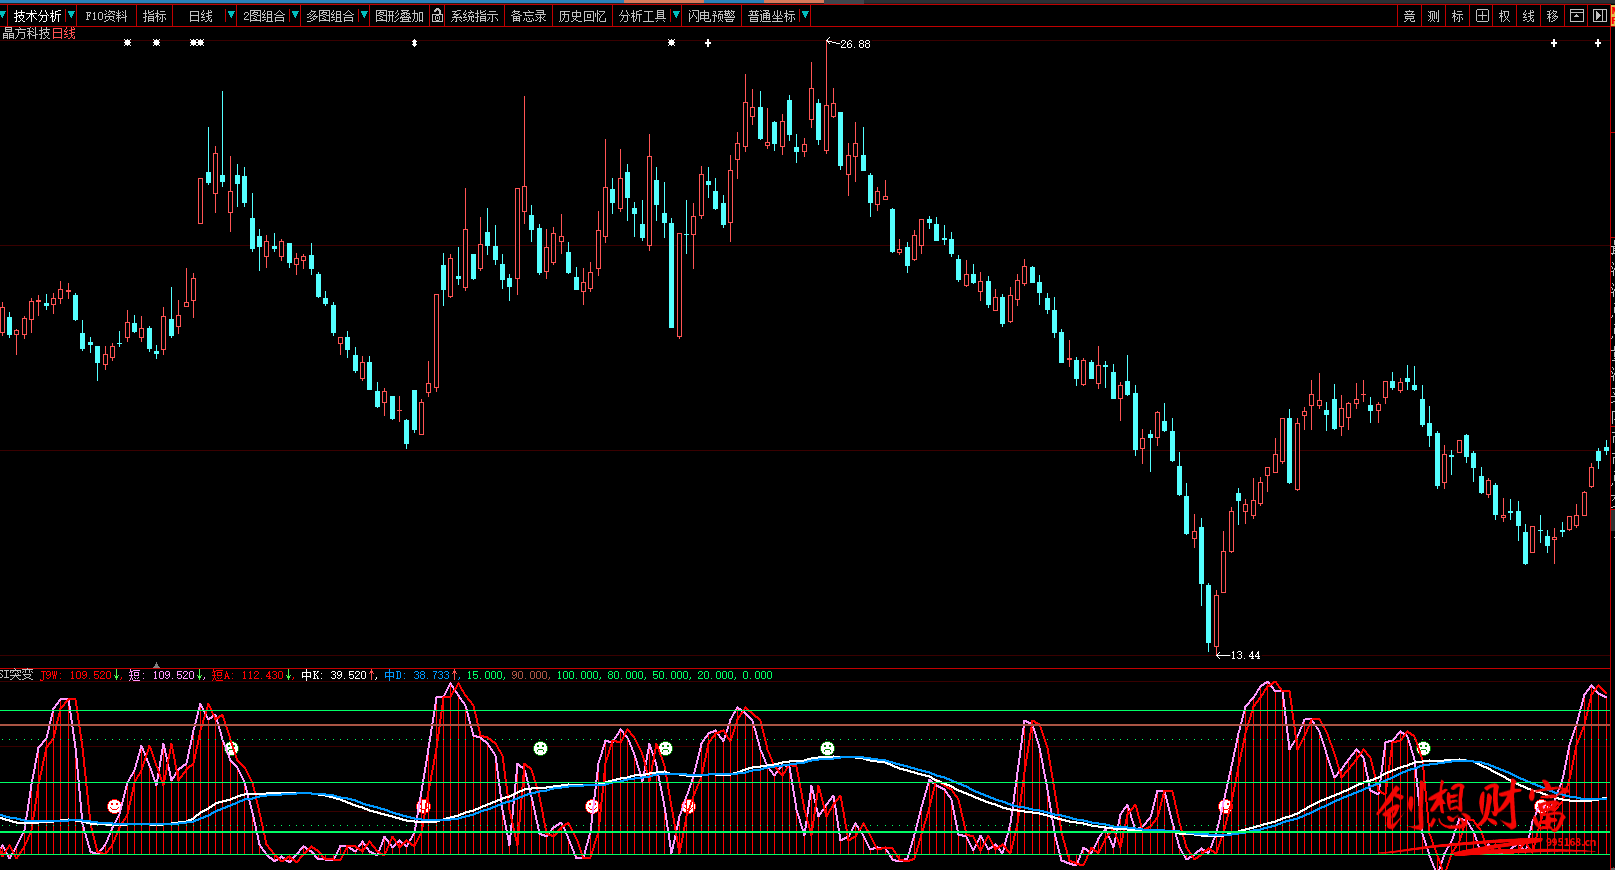Click the 系统指示 button
Image resolution: width=1615 pixels, height=870 pixels.
(474, 16)
